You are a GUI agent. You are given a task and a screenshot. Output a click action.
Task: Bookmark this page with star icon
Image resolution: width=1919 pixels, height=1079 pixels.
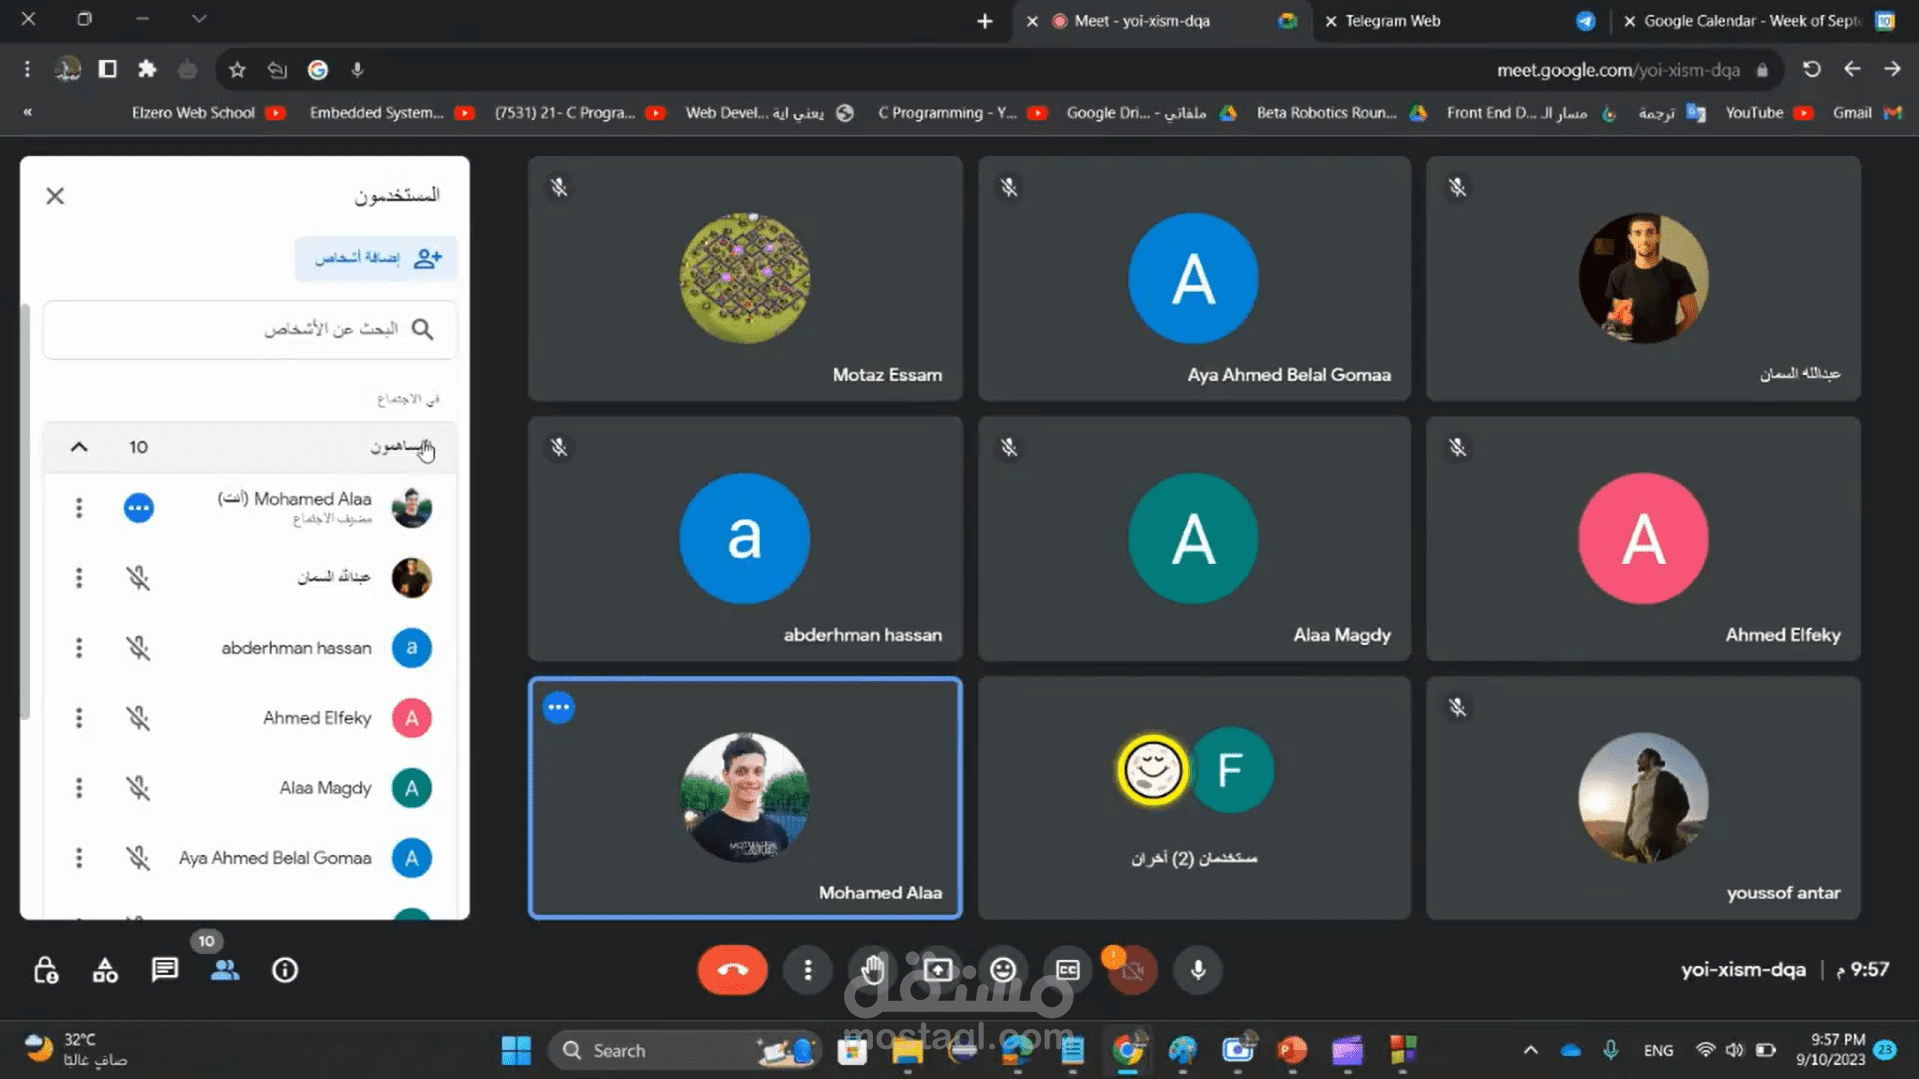click(x=237, y=70)
